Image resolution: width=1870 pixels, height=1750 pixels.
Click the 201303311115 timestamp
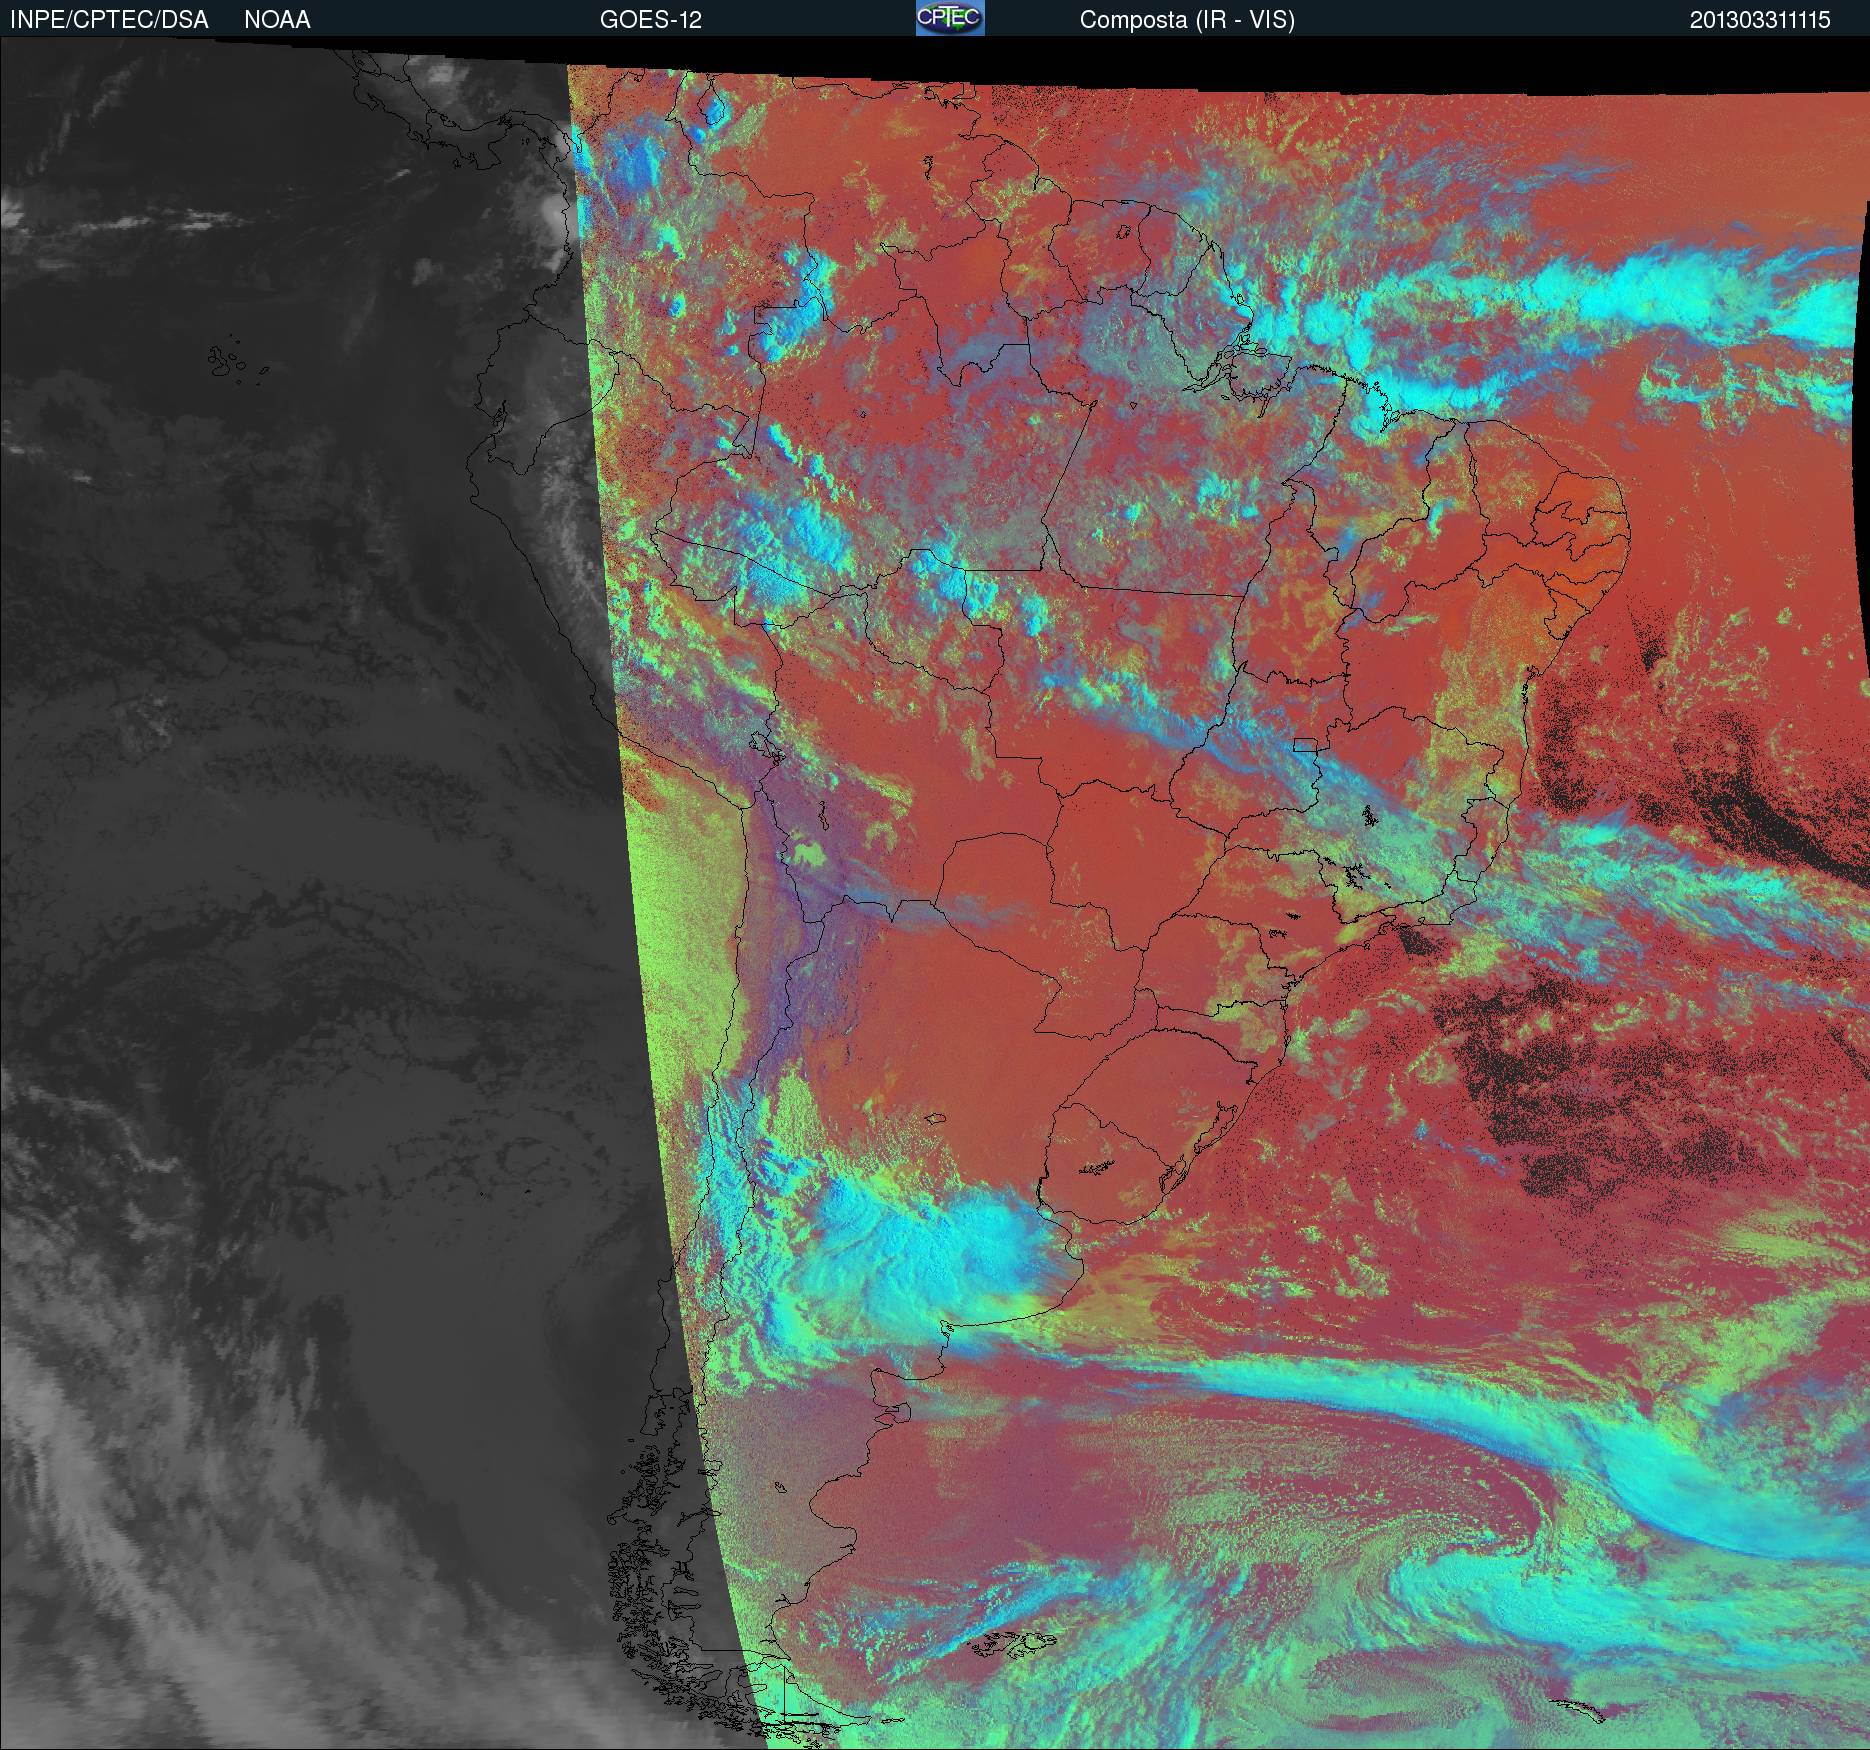point(1760,20)
